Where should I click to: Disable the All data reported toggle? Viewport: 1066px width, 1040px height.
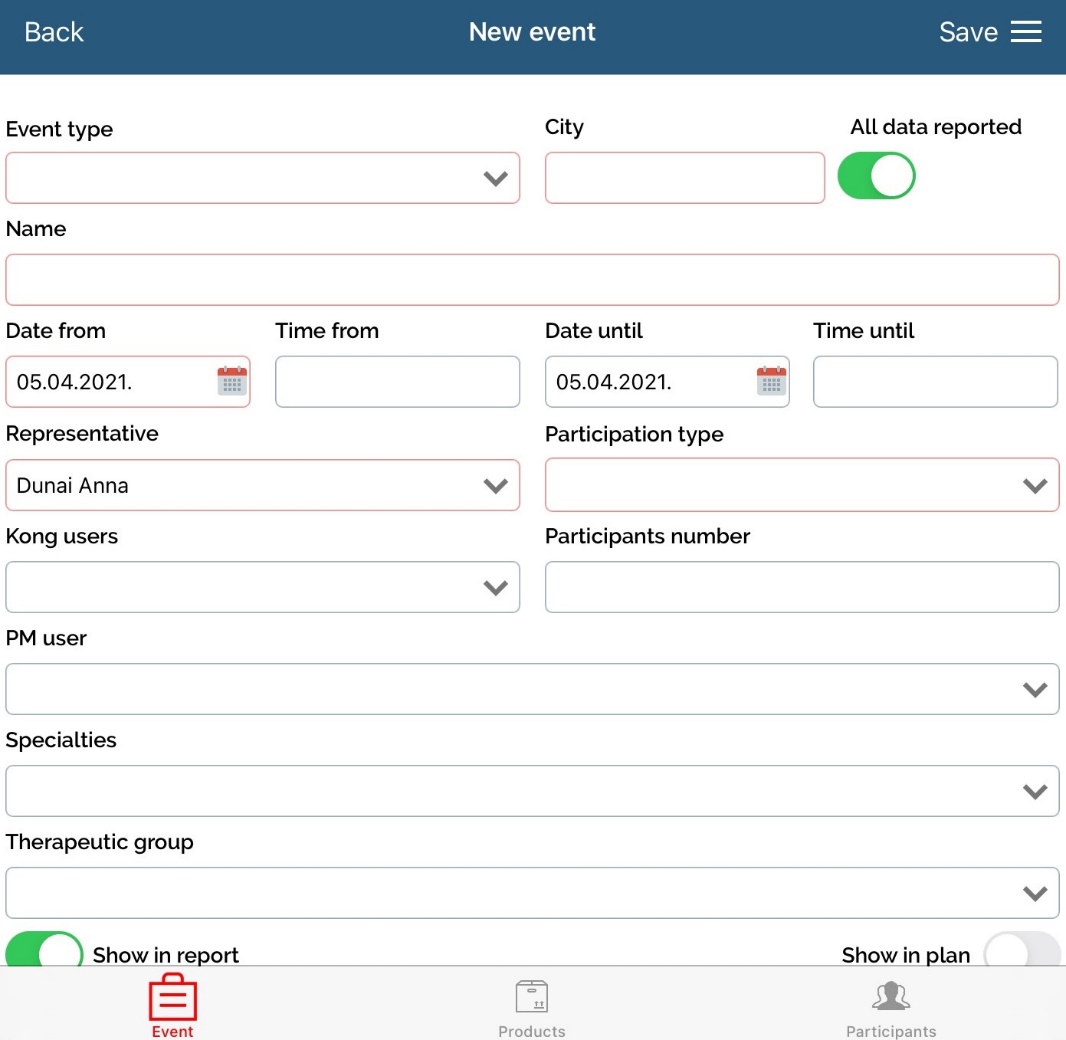click(876, 176)
